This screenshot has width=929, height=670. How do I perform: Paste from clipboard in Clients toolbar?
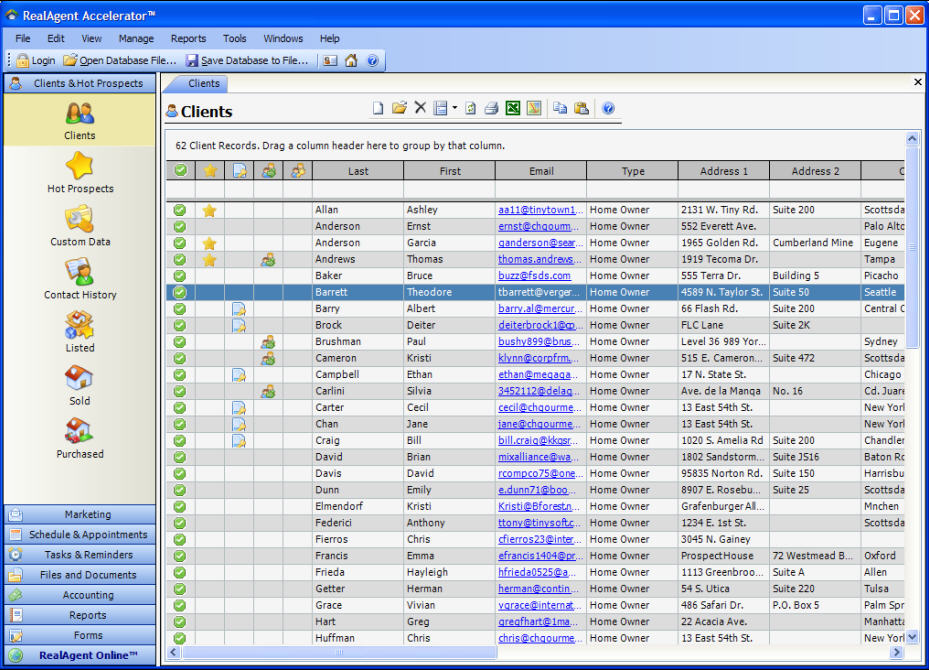point(581,108)
